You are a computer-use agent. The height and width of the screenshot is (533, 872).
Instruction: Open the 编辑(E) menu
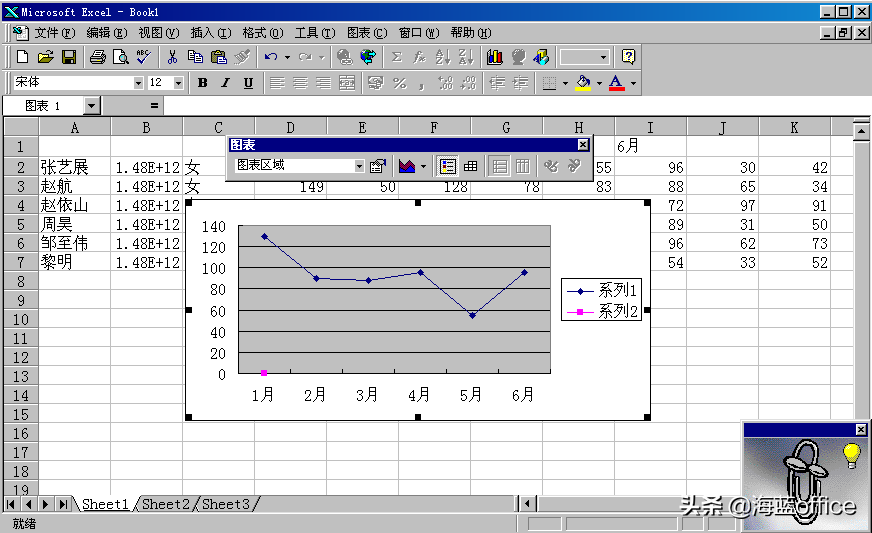tap(107, 33)
